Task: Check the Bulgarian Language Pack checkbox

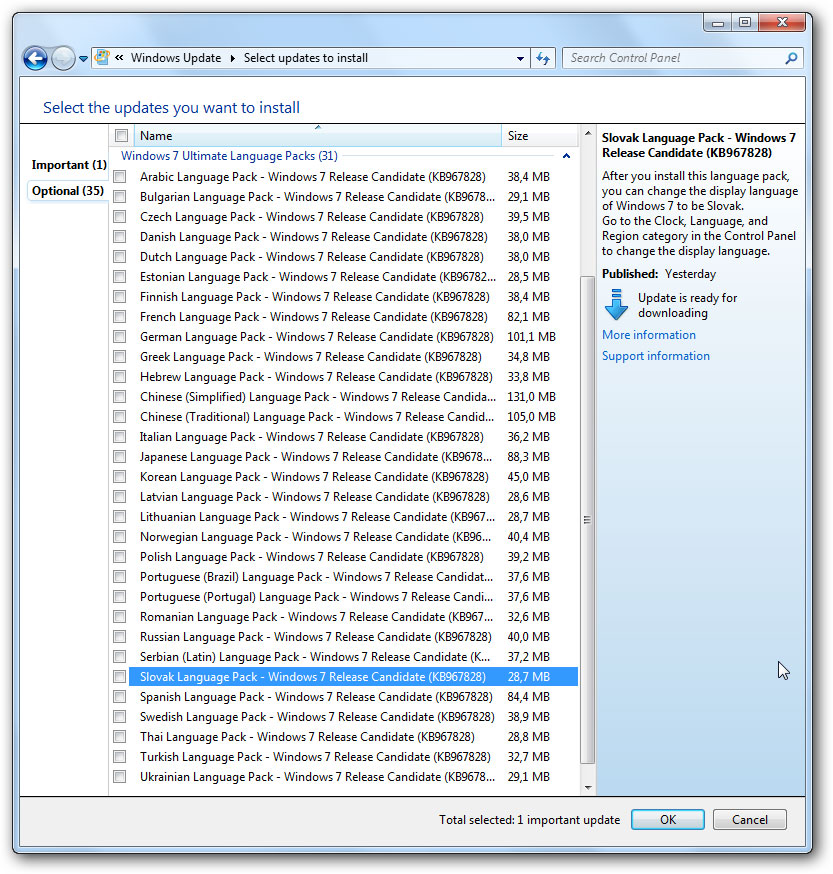Action: point(119,197)
